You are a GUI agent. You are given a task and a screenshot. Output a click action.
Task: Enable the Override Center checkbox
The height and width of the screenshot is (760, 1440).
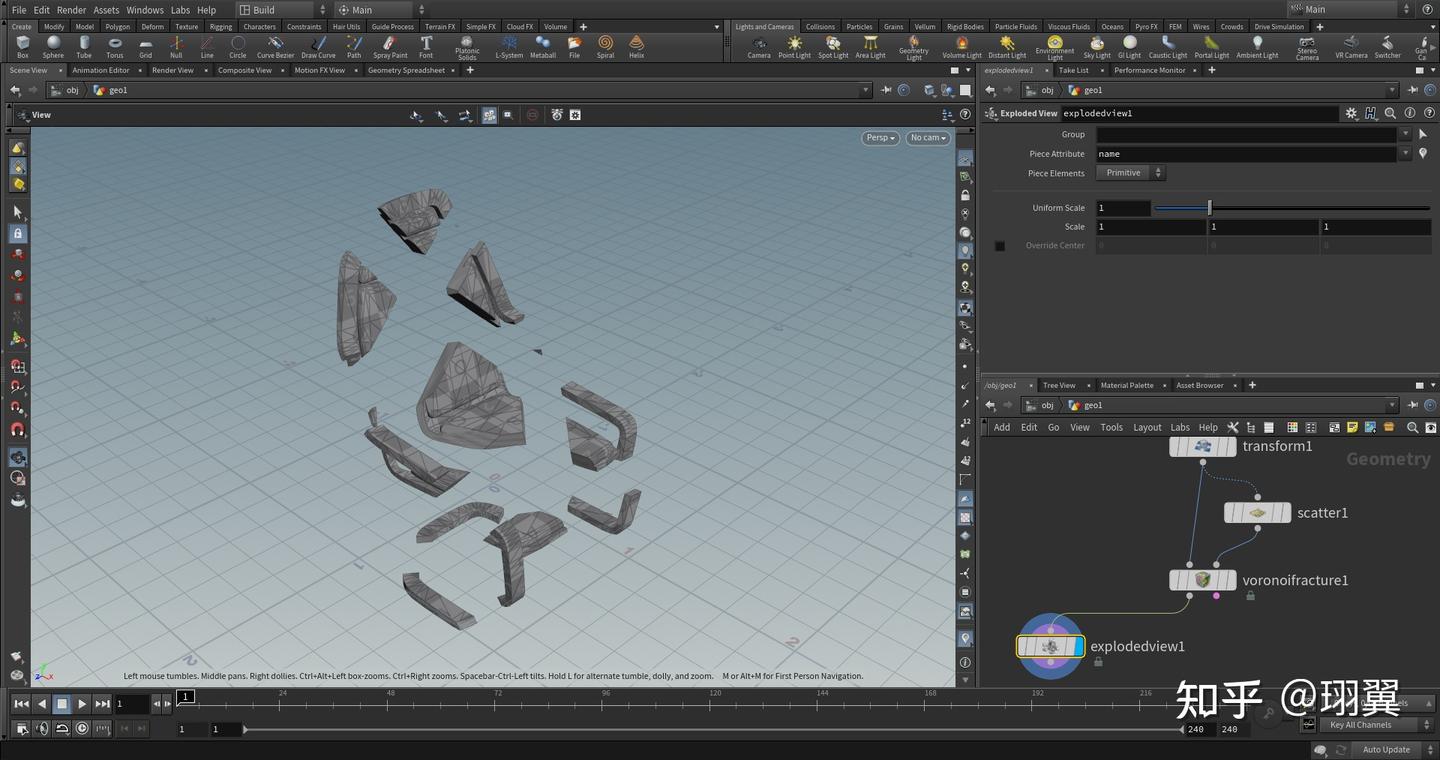(1000, 246)
